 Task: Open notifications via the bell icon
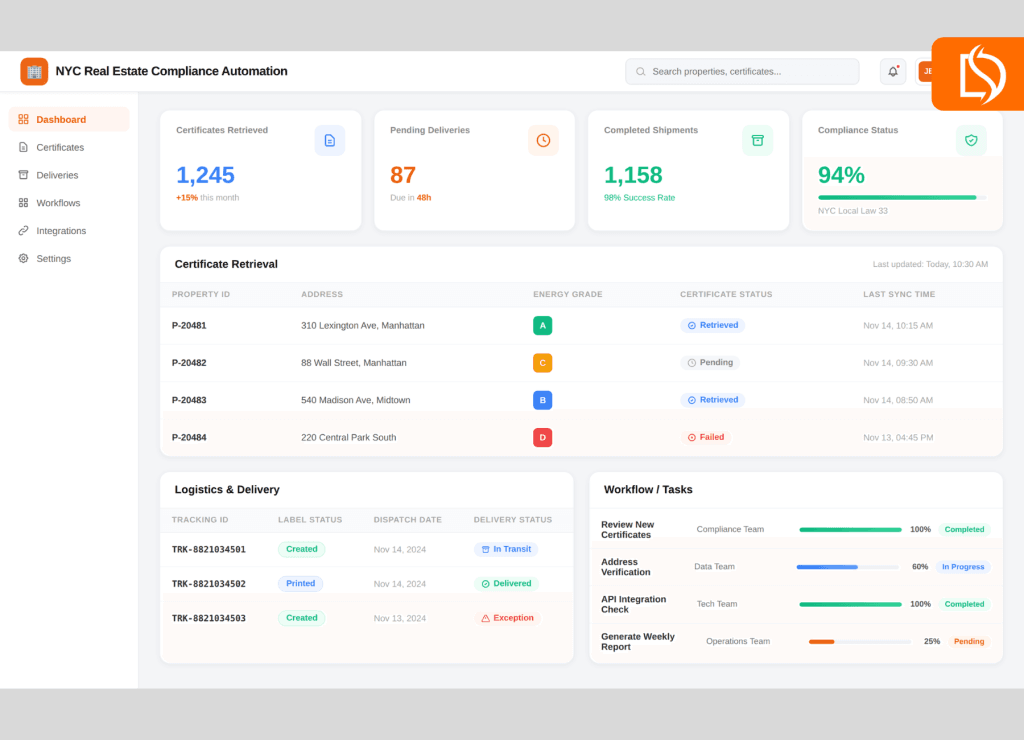893,71
